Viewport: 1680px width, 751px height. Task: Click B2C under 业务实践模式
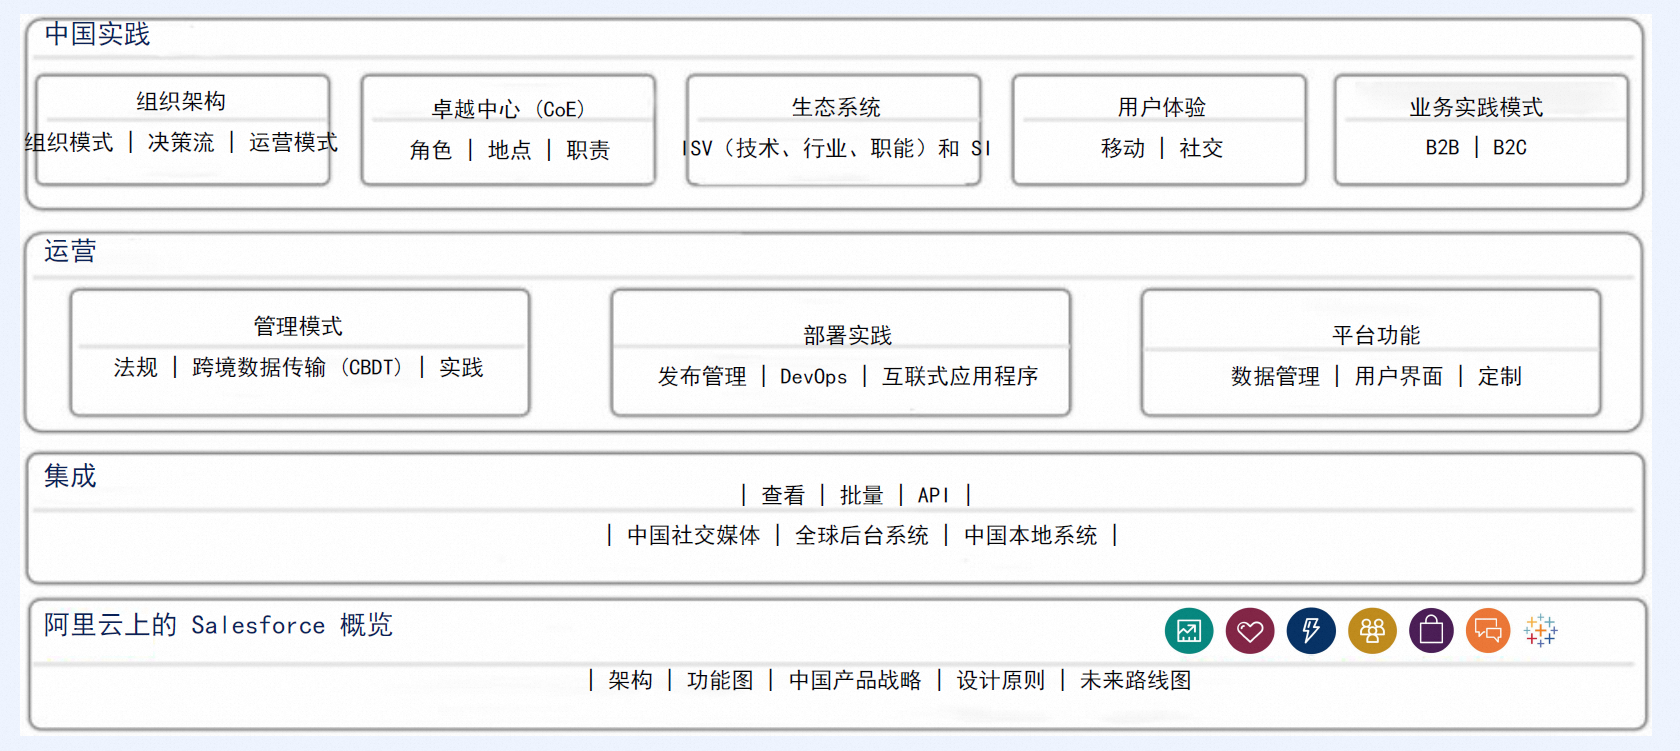pos(1510,147)
